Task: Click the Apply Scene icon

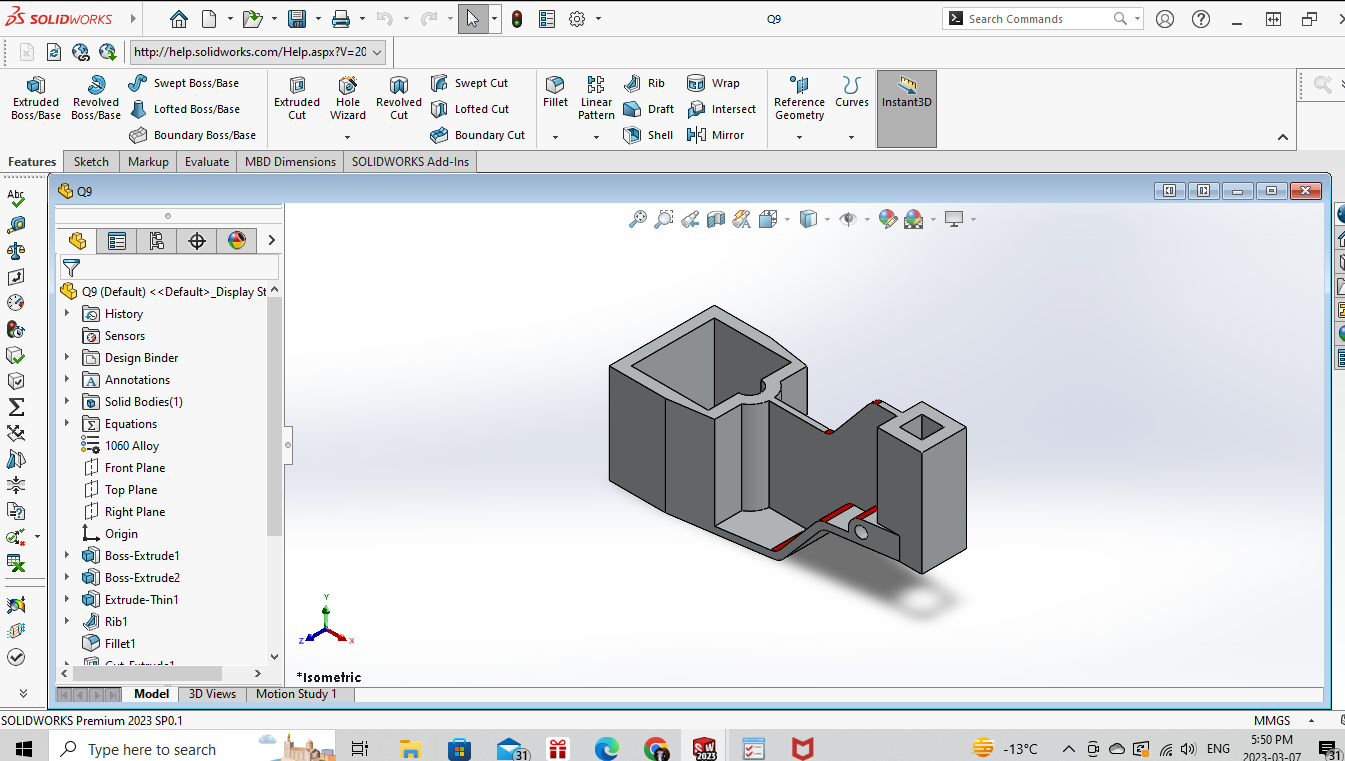Action: [x=913, y=219]
